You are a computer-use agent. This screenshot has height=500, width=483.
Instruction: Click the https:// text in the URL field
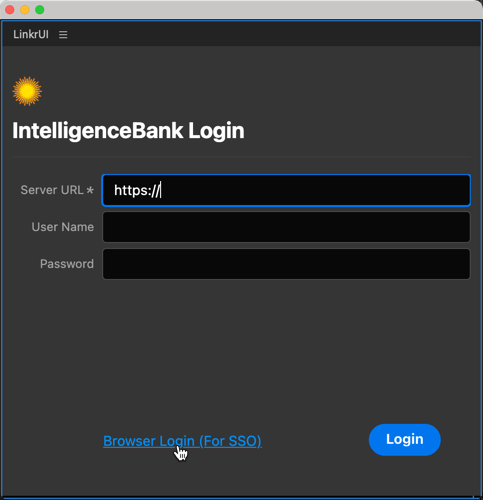[x=137, y=190]
